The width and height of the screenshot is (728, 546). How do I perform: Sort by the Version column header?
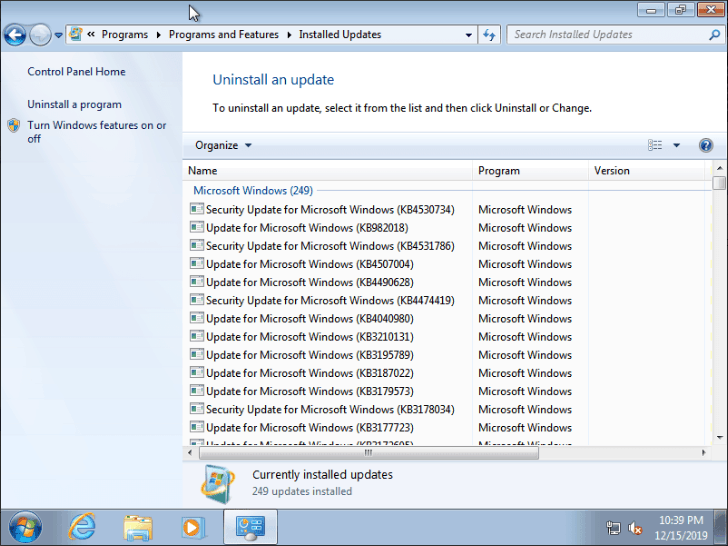pyautogui.click(x=646, y=171)
